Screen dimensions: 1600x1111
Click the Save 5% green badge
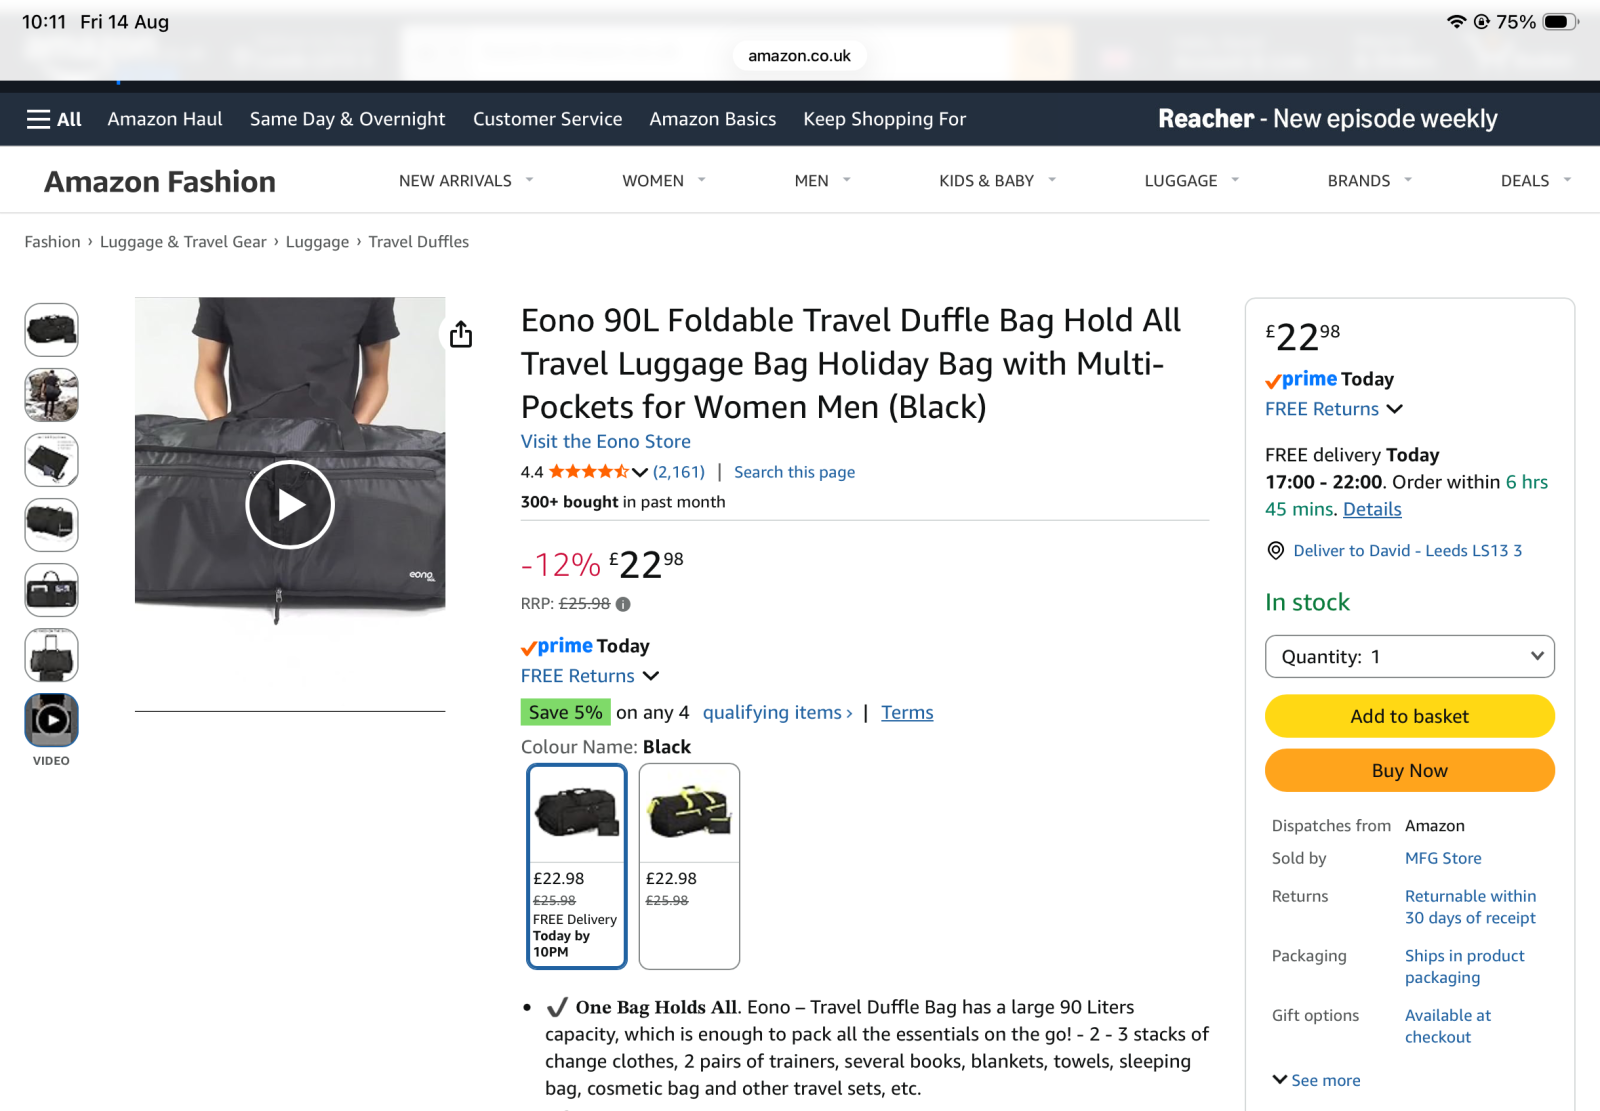(x=565, y=712)
